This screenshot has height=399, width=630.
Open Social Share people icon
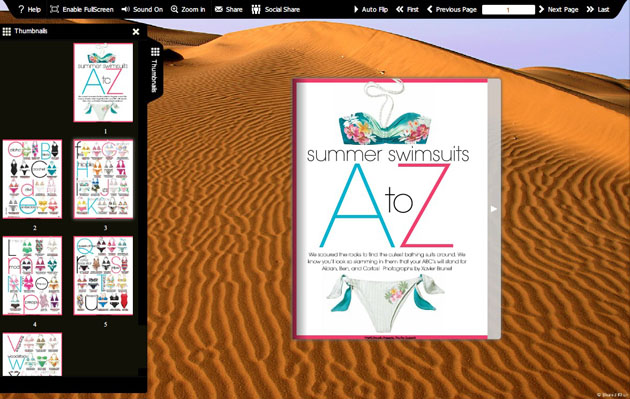256,9
